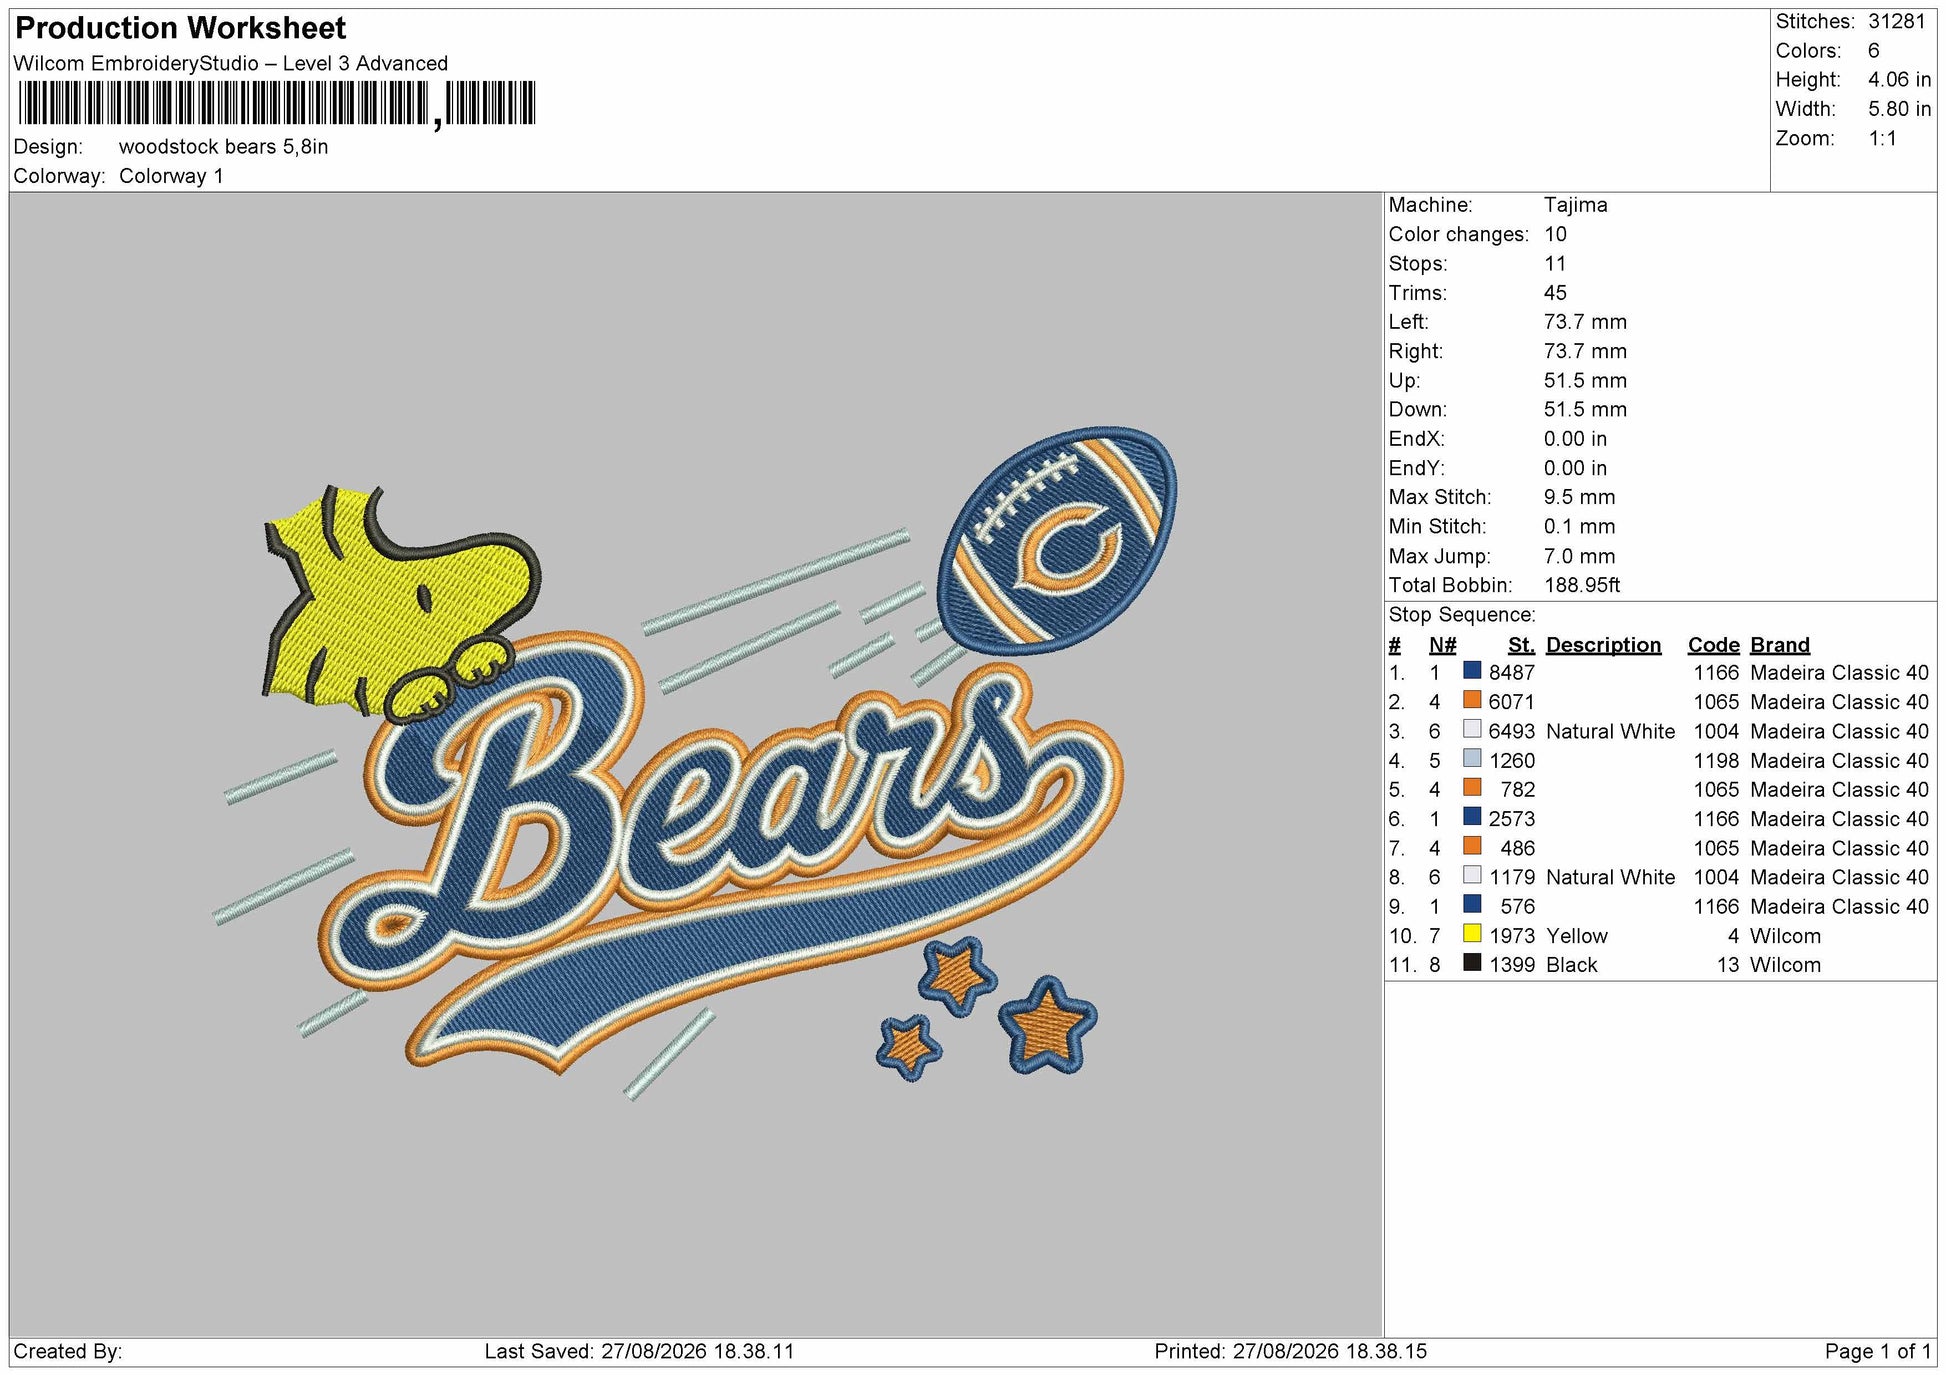Click the EndX value "0.00 in"
1946x1375 pixels.
click(1575, 439)
